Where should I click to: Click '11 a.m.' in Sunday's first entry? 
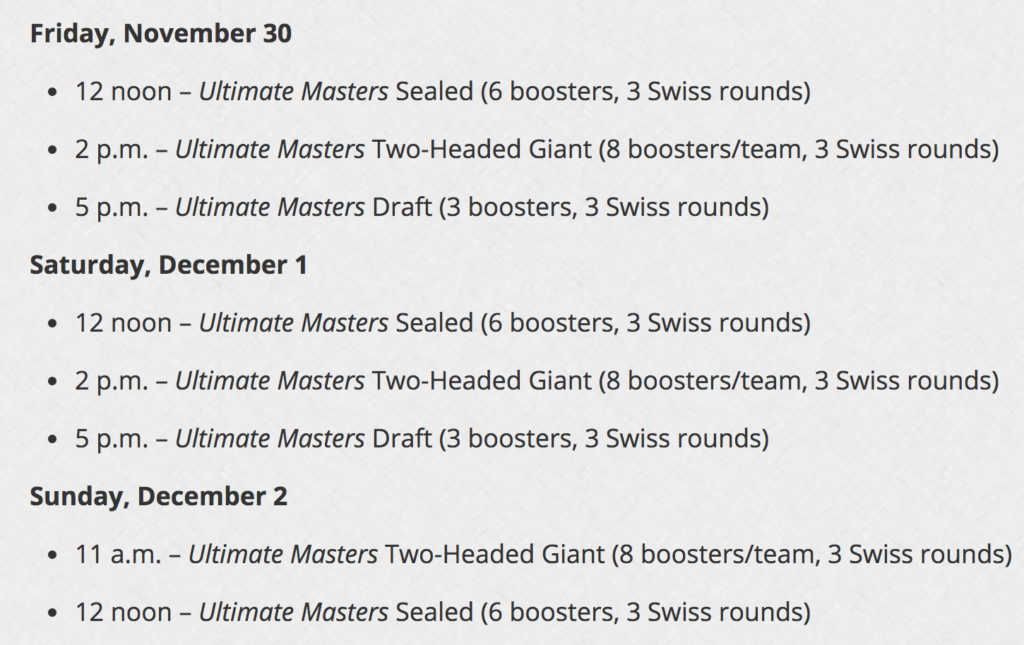(118, 554)
